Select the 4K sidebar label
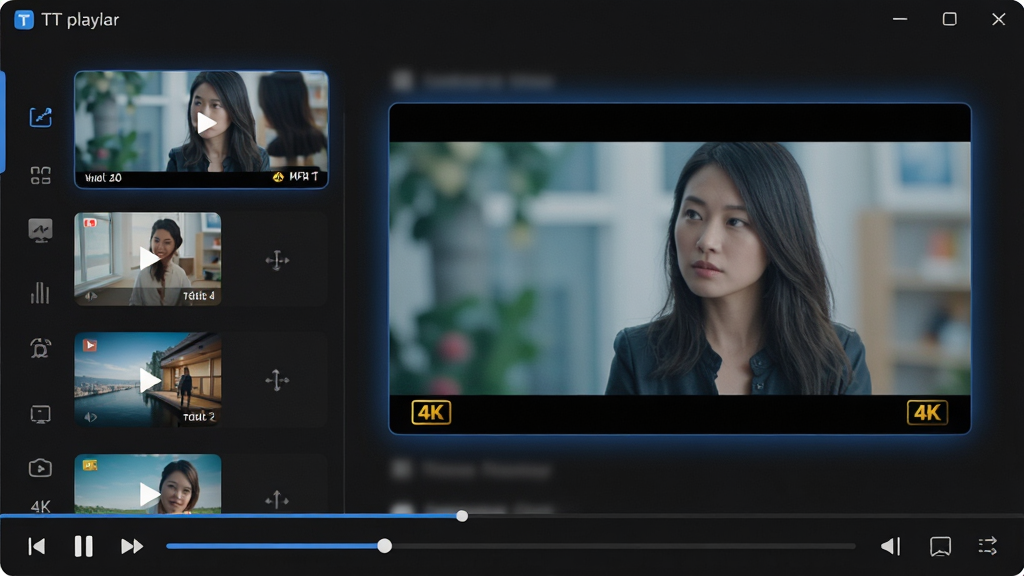1024x576 pixels. pyautogui.click(x=40, y=506)
